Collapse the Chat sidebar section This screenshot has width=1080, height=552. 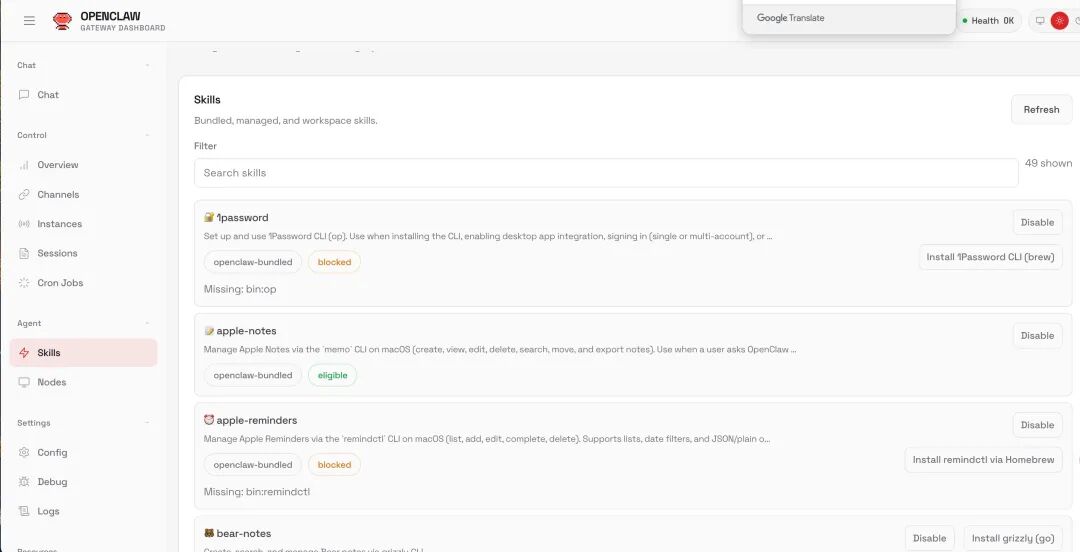147,65
